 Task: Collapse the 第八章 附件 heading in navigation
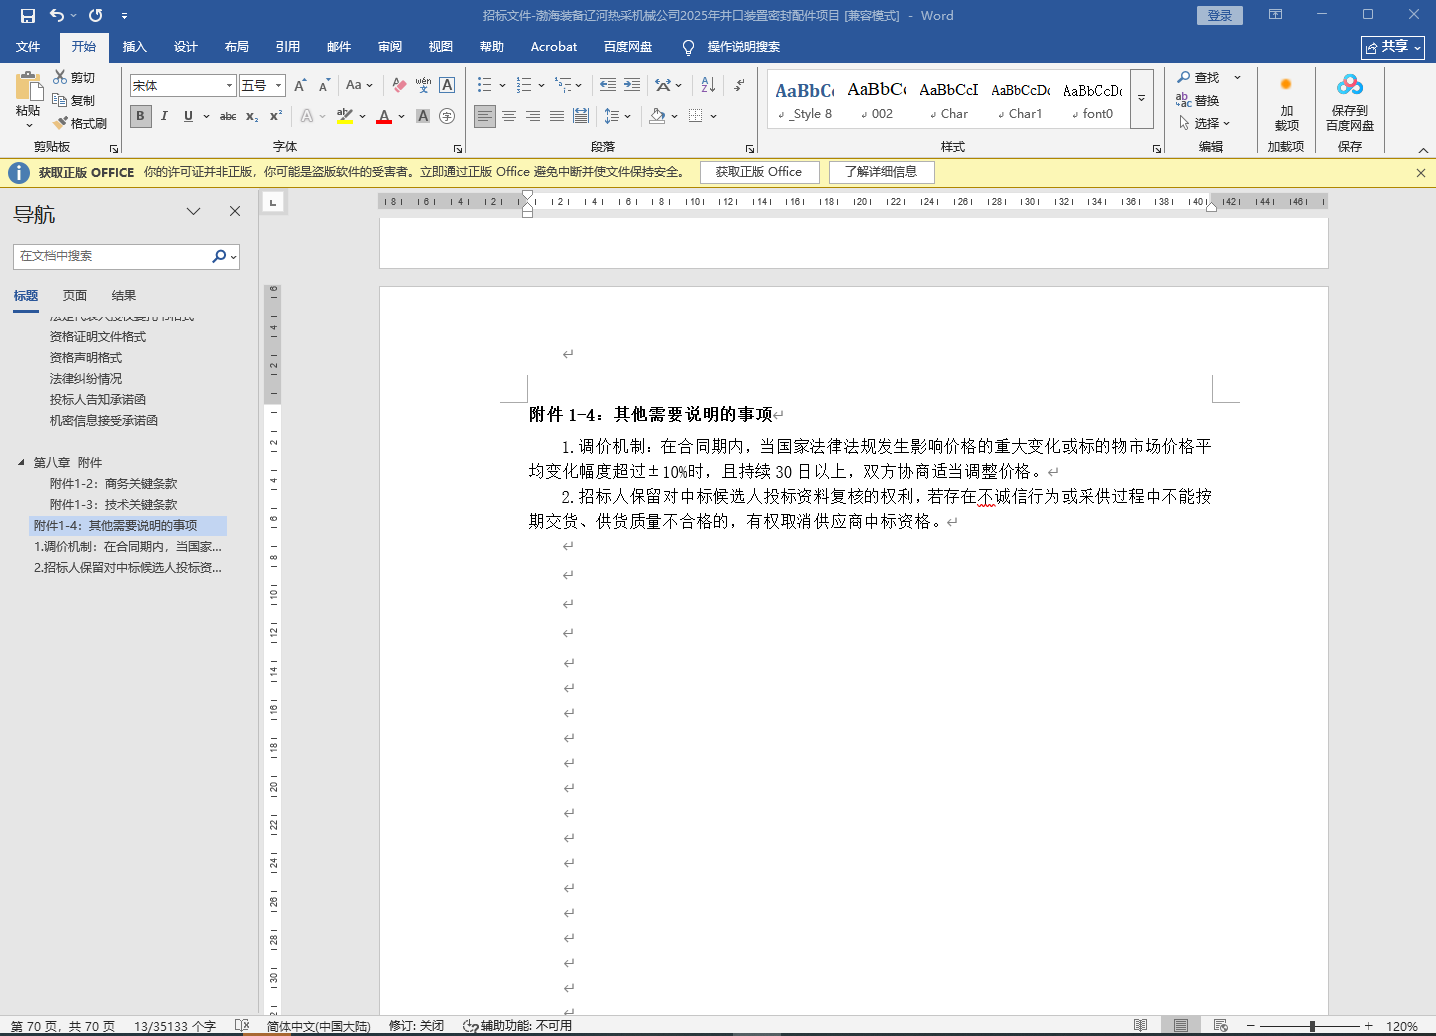21,462
